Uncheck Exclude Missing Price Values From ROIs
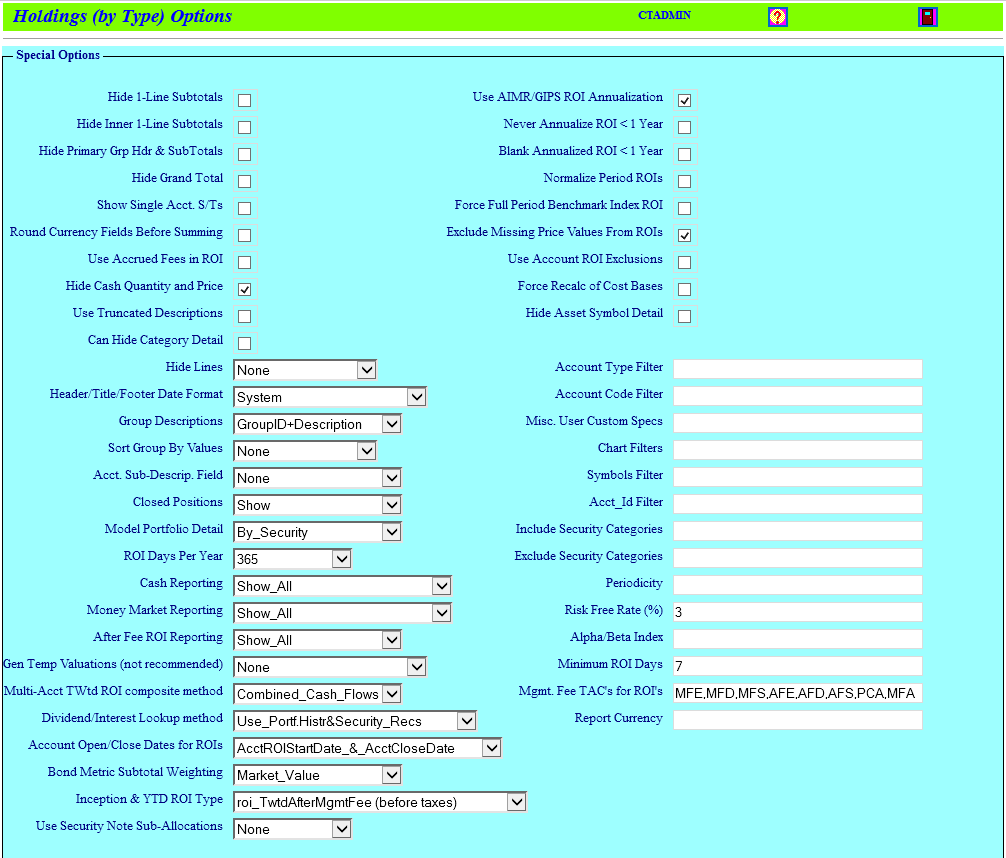The image size is (1006, 858). coord(684,234)
